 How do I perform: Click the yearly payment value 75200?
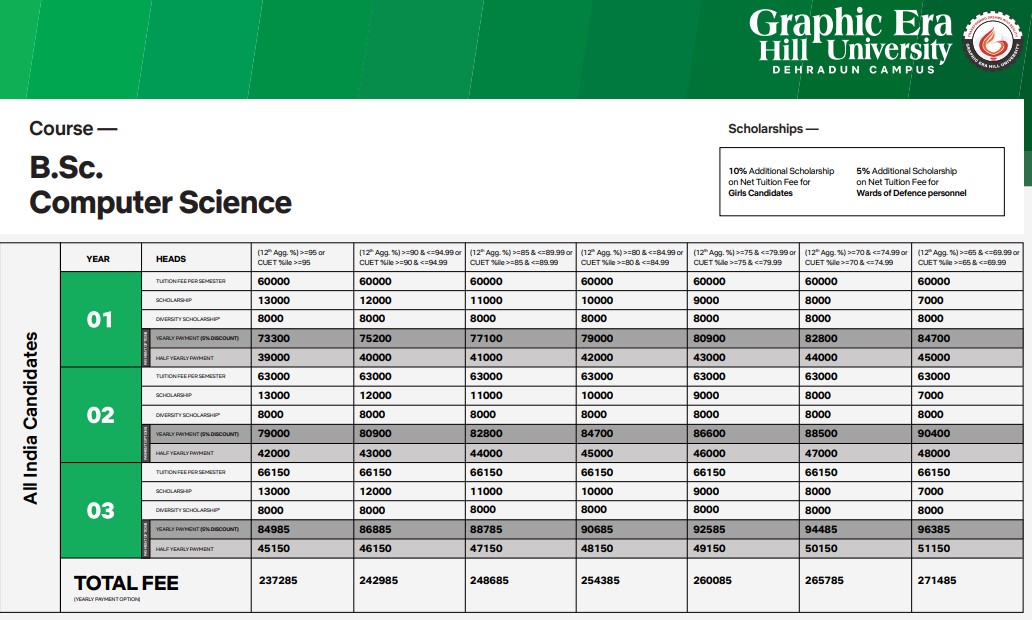[375, 338]
